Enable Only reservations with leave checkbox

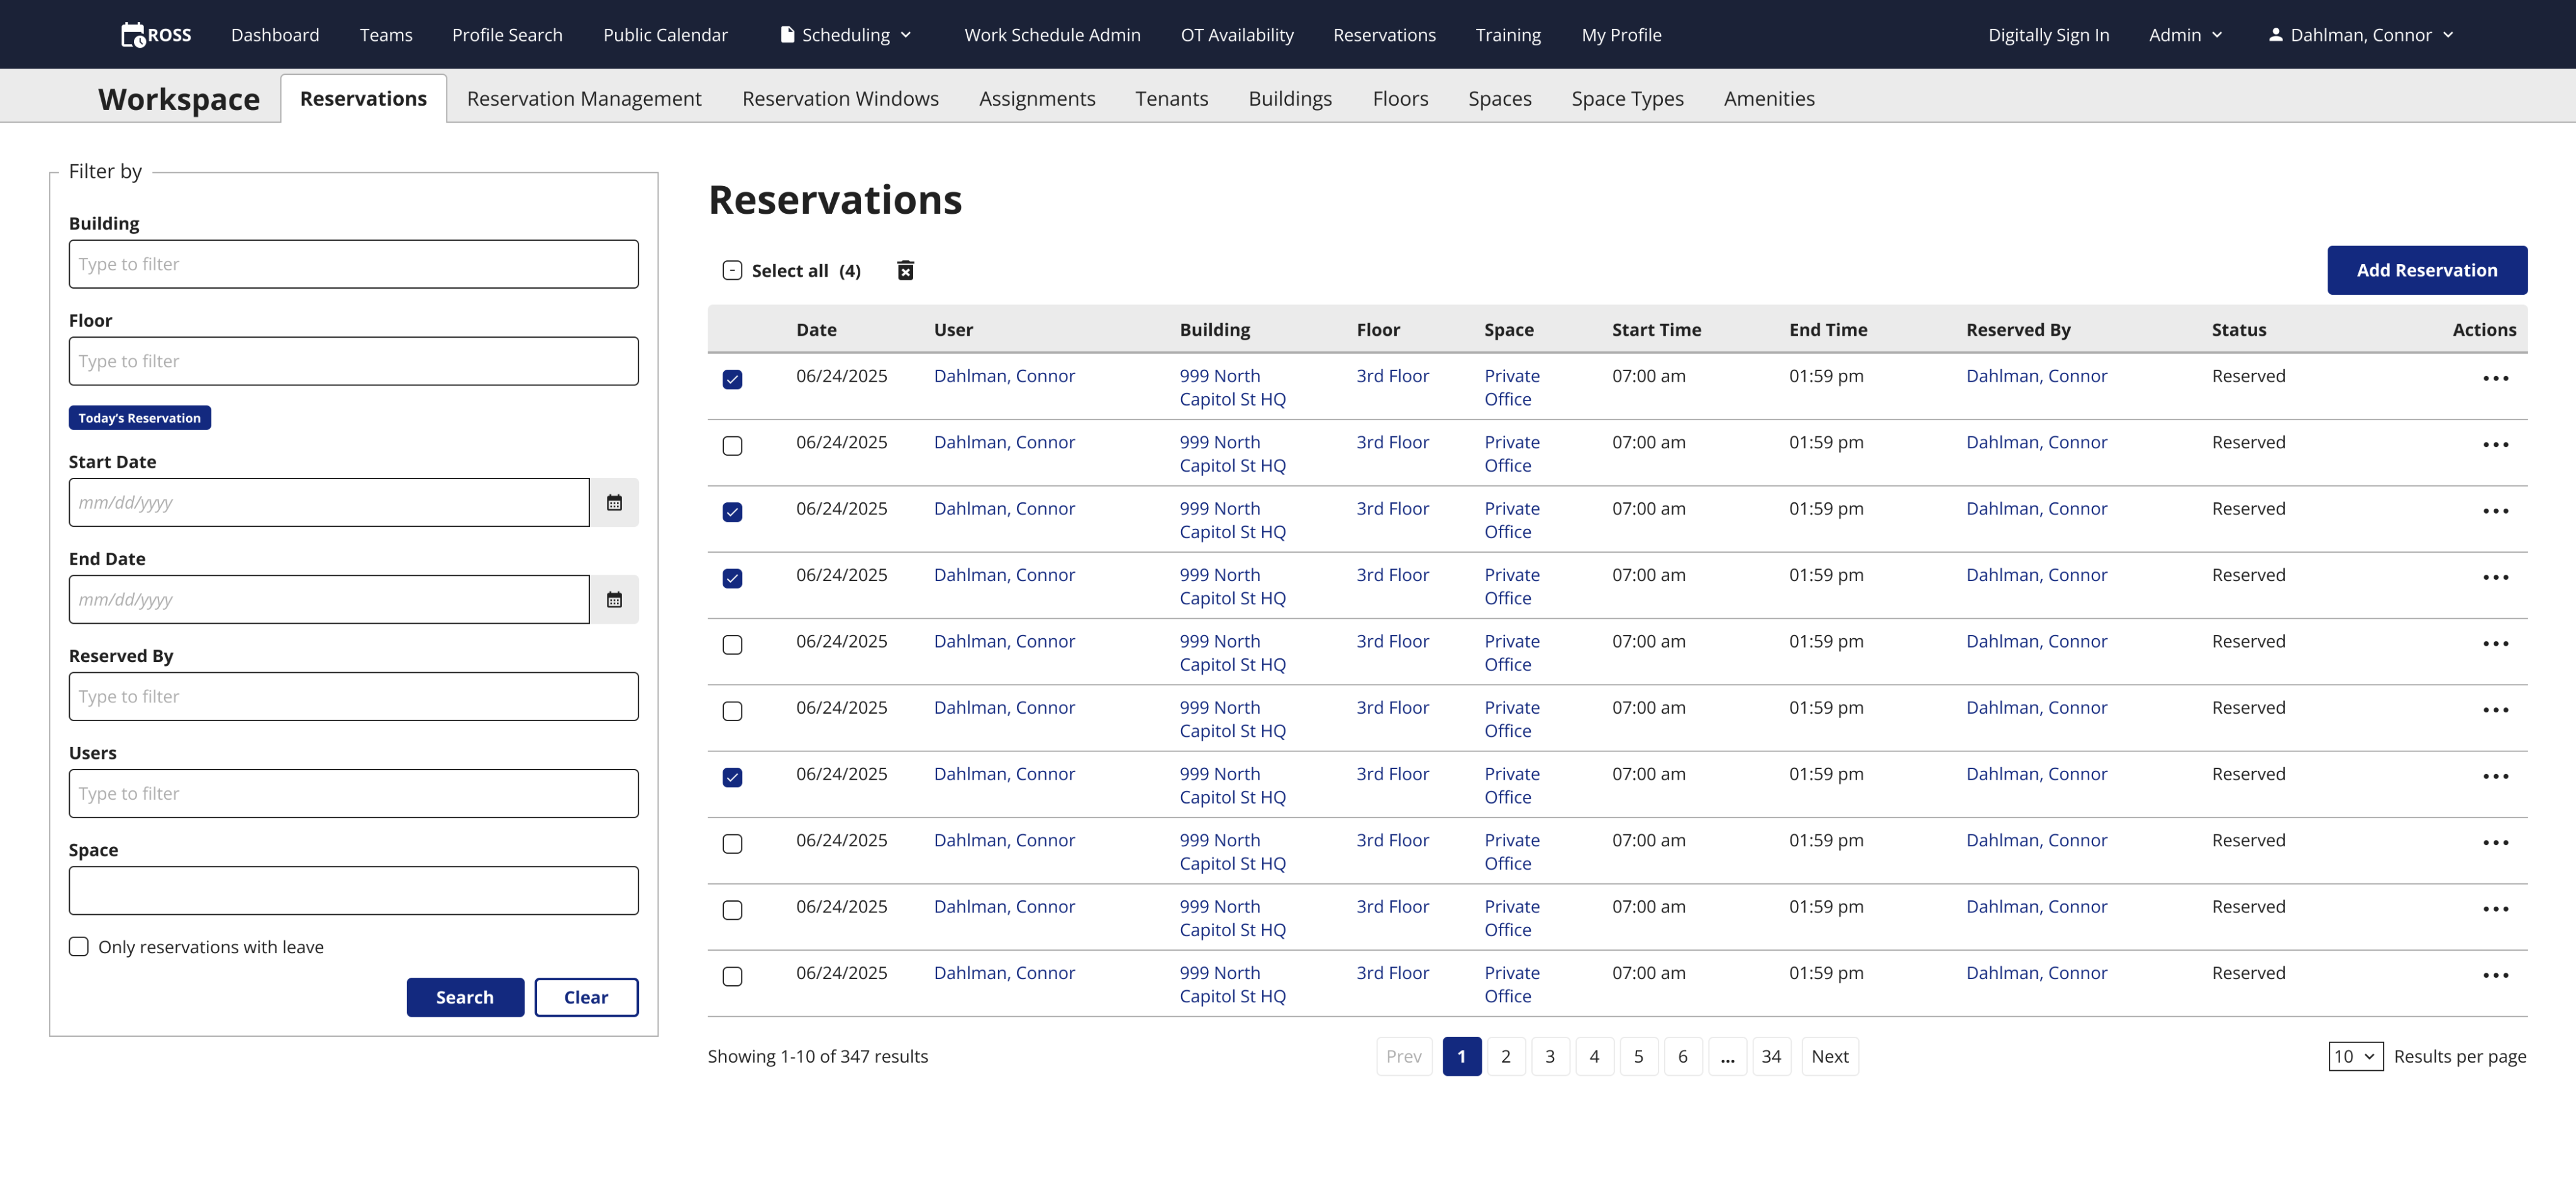[79, 946]
